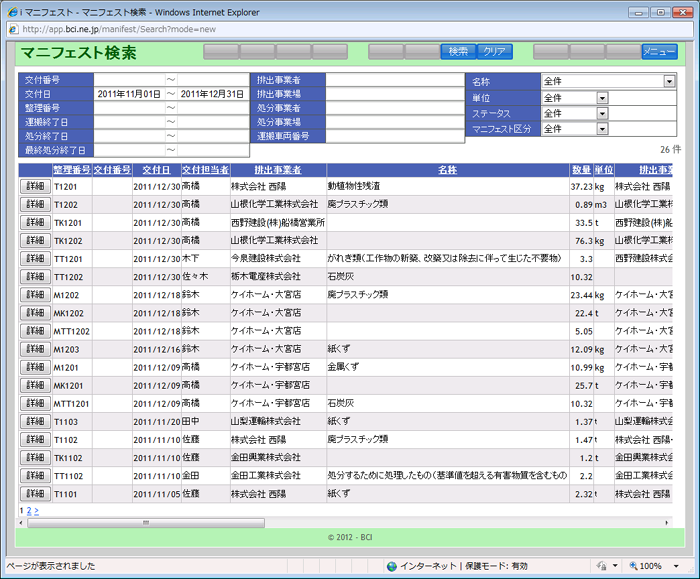Click the クリア clear button

tap(495, 52)
